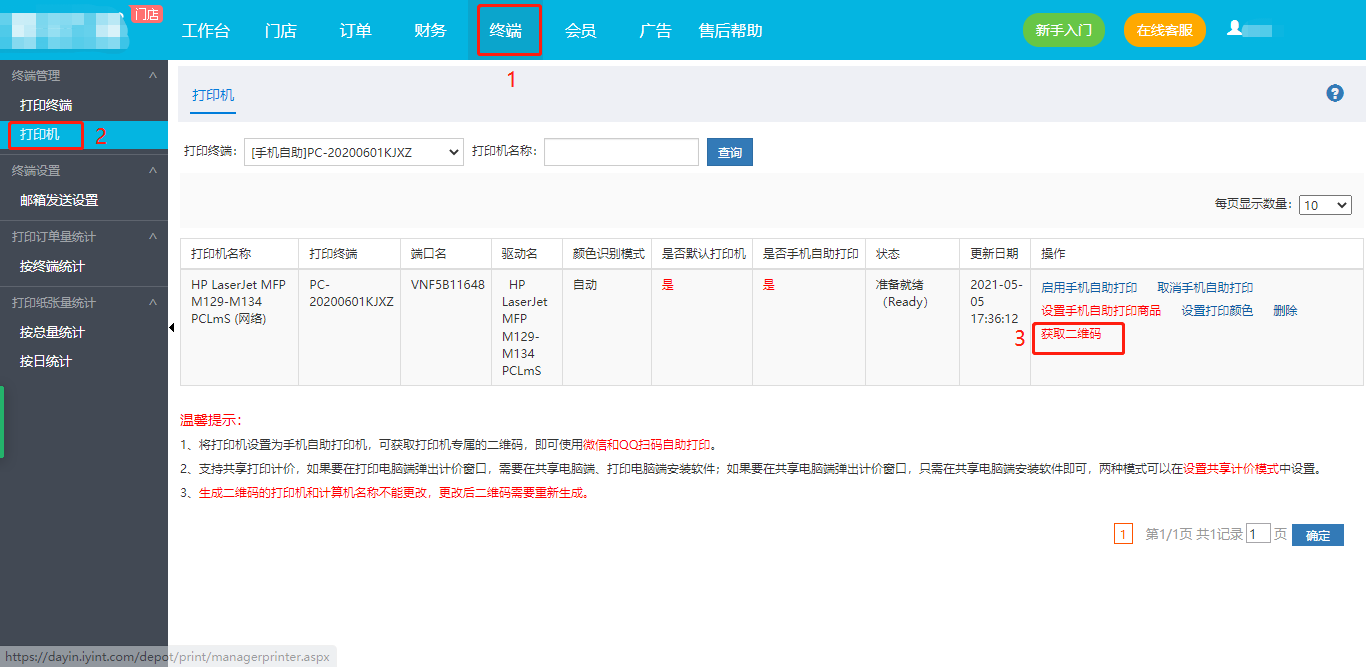Click the 设置共享计价模式 link in tips
The image size is (1366, 667).
click(1231, 469)
